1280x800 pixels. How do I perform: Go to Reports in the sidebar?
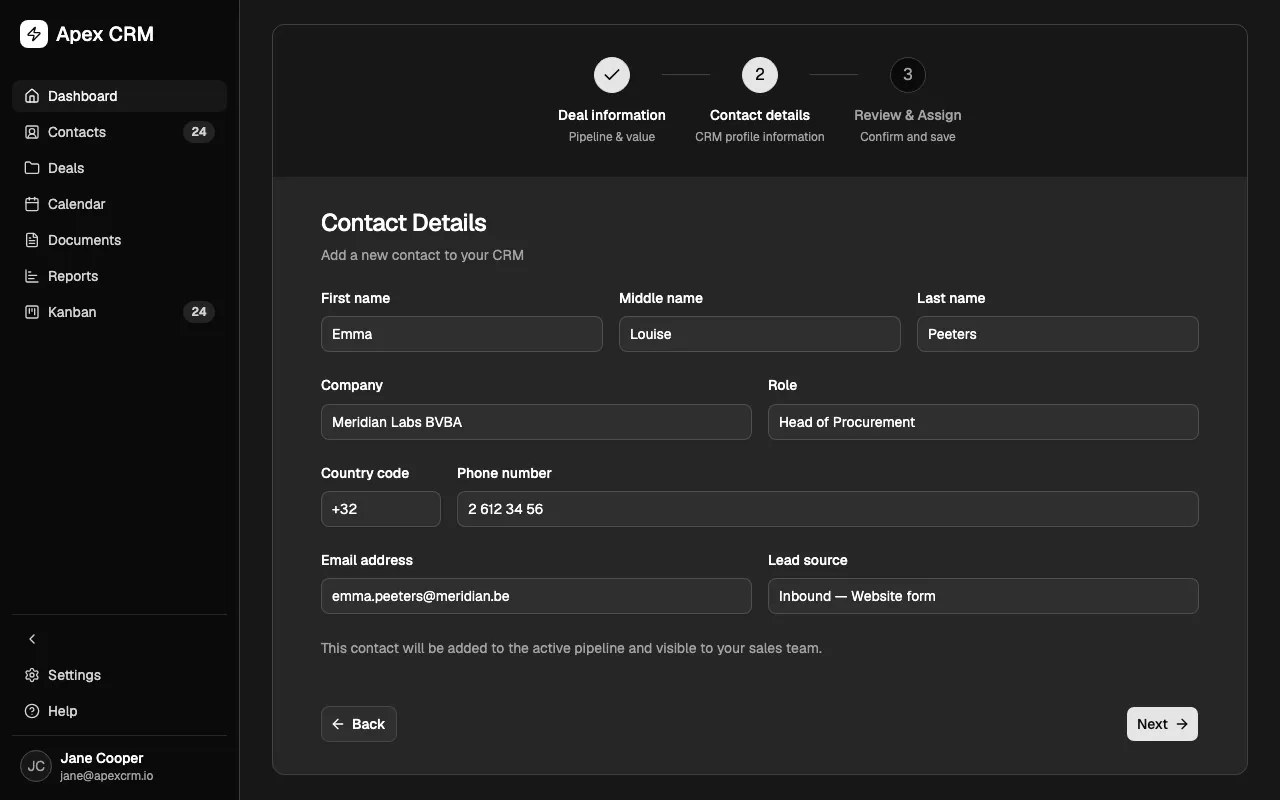pyautogui.click(x=120, y=276)
